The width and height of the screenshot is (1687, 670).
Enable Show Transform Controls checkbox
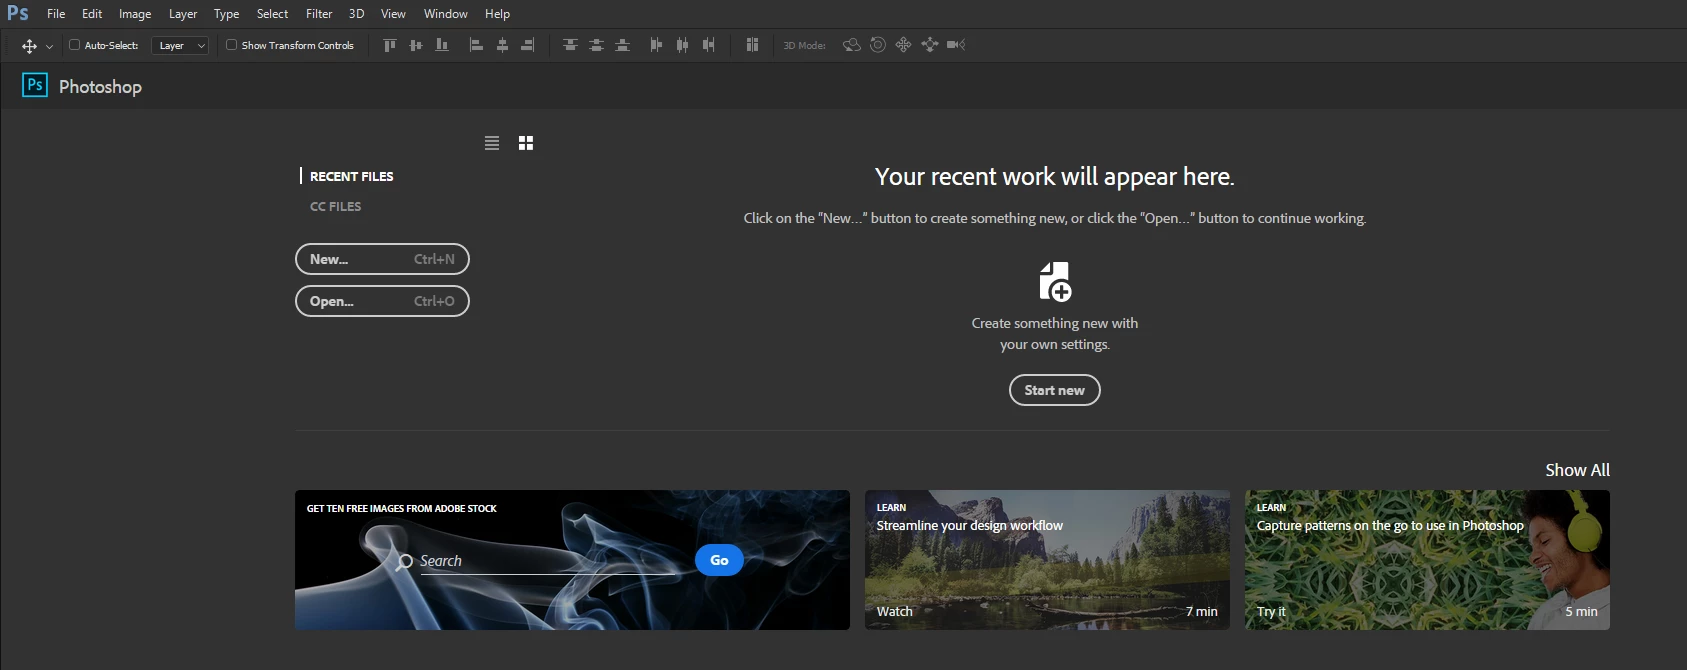231,45
